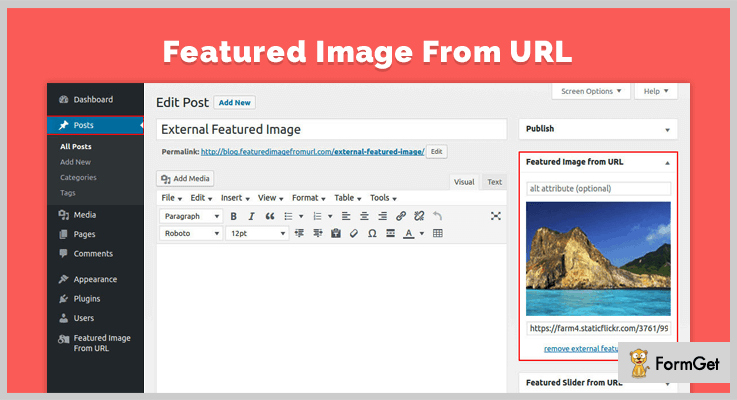Decrease indent (outdent icon)

tap(299, 233)
